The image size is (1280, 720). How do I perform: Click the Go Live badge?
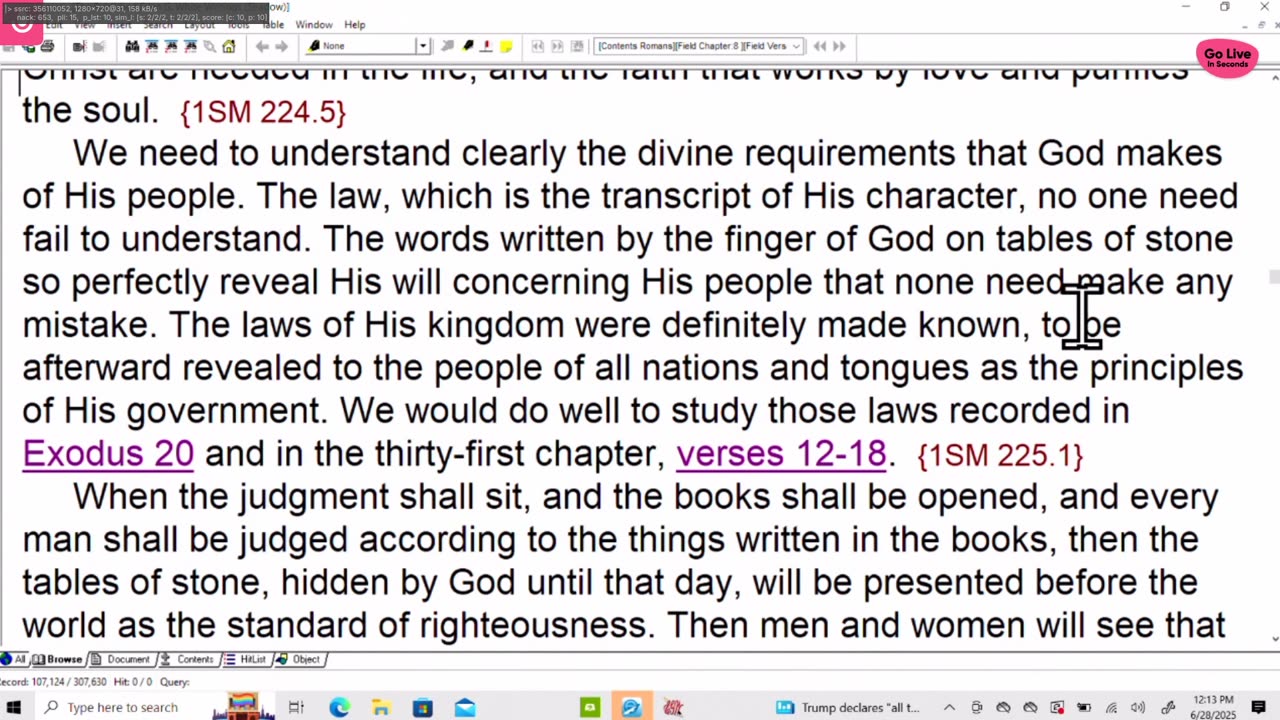pos(1227,58)
